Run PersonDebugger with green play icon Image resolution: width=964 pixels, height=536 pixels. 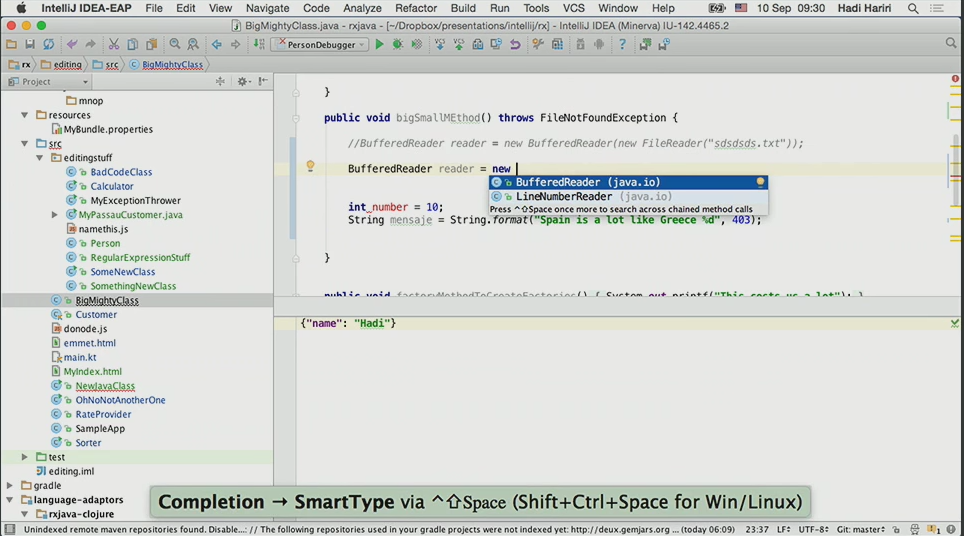click(x=379, y=44)
